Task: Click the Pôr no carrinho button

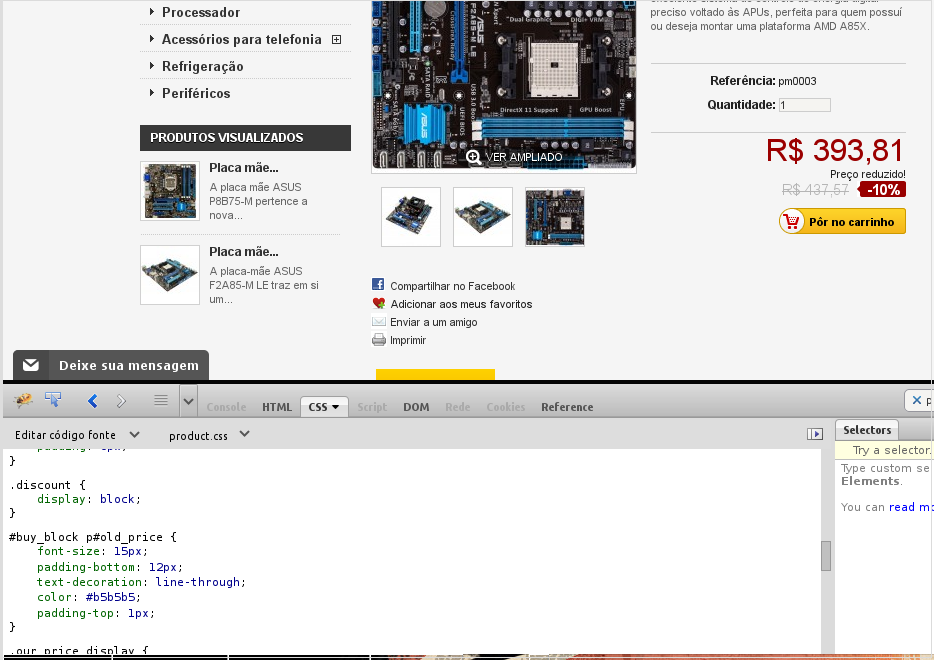Action: [842, 222]
